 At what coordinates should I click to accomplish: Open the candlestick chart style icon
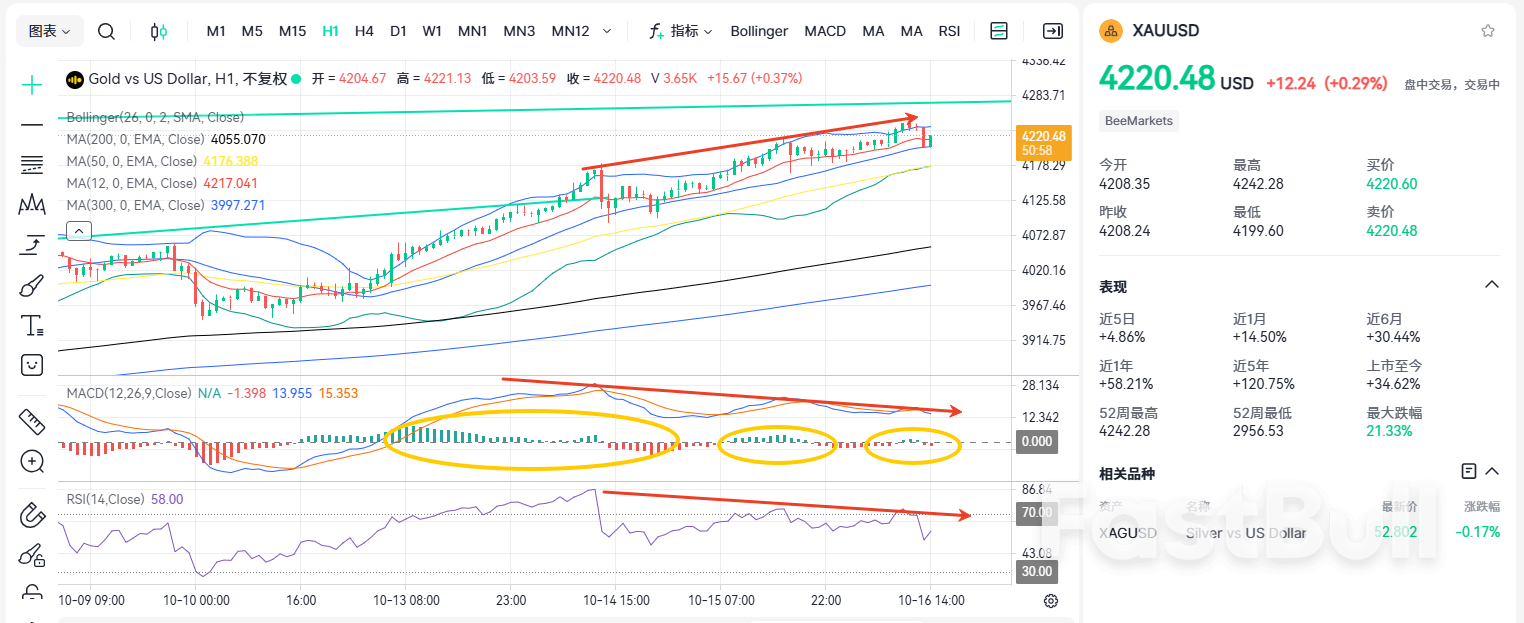coord(158,31)
